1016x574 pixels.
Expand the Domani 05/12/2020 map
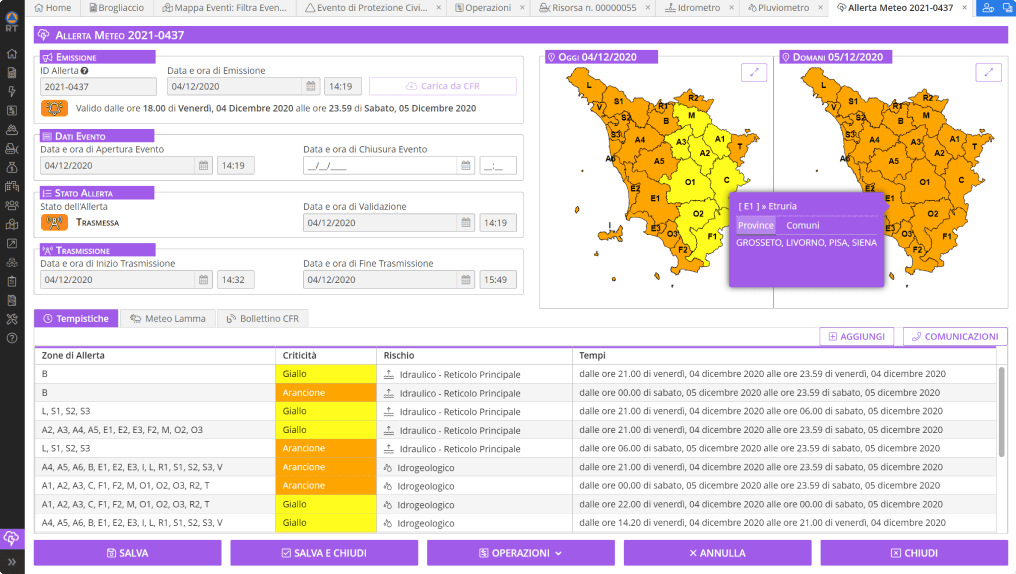click(x=988, y=73)
